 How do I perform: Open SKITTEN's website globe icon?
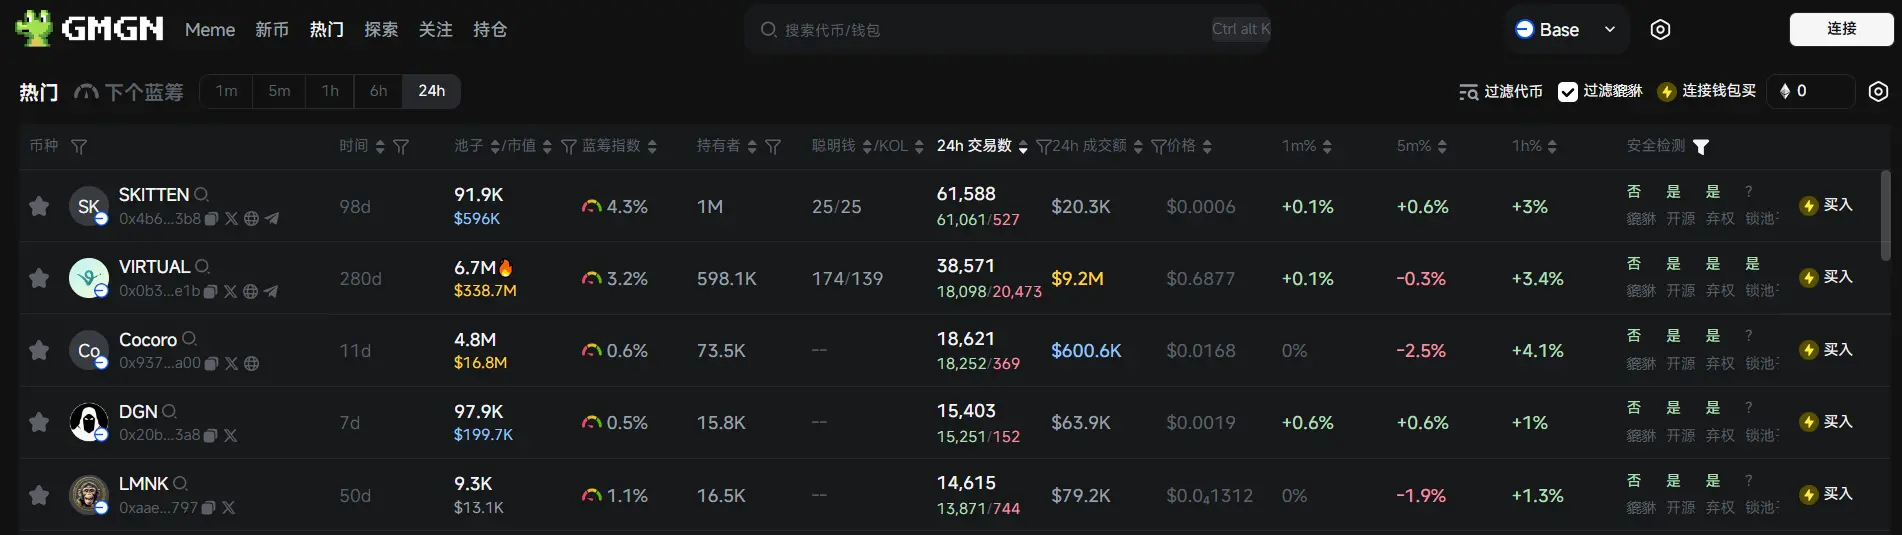pos(251,219)
